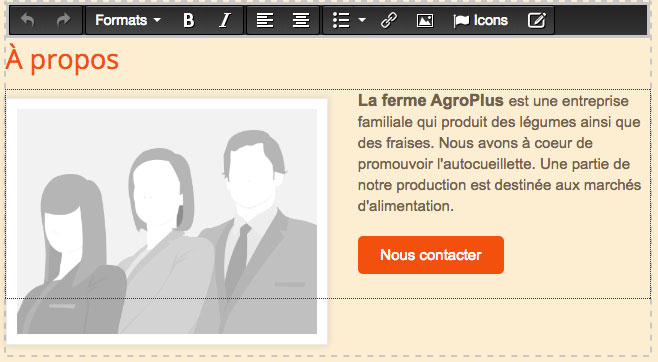Screen dimensions: 658x362
Task: Open the Icons flag picker
Action: pyautogui.click(x=480, y=20)
